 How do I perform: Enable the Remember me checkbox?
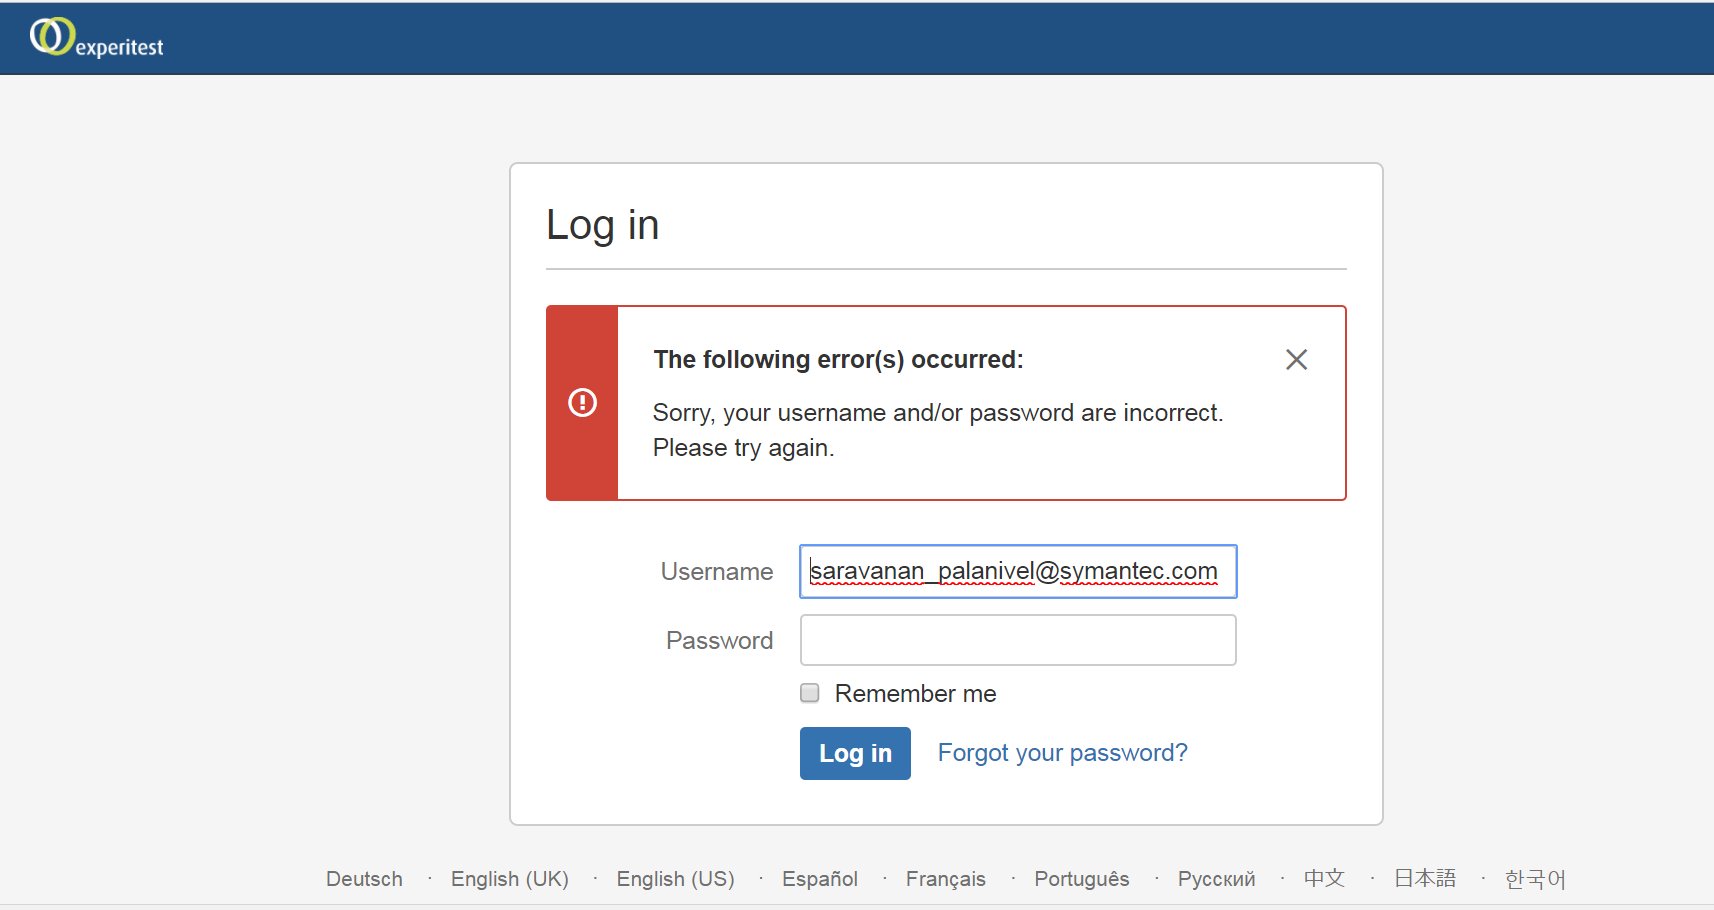pyautogui.click(x=810, y=693)
